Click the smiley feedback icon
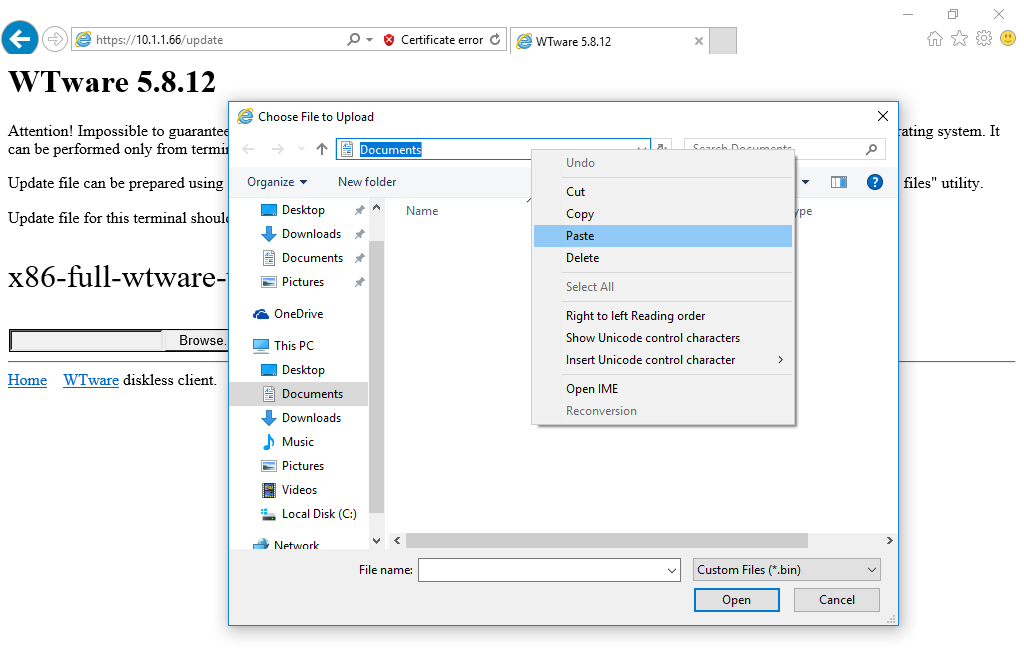The image size is (1024, 672). pyautogui.click(x=1009, y=37)
